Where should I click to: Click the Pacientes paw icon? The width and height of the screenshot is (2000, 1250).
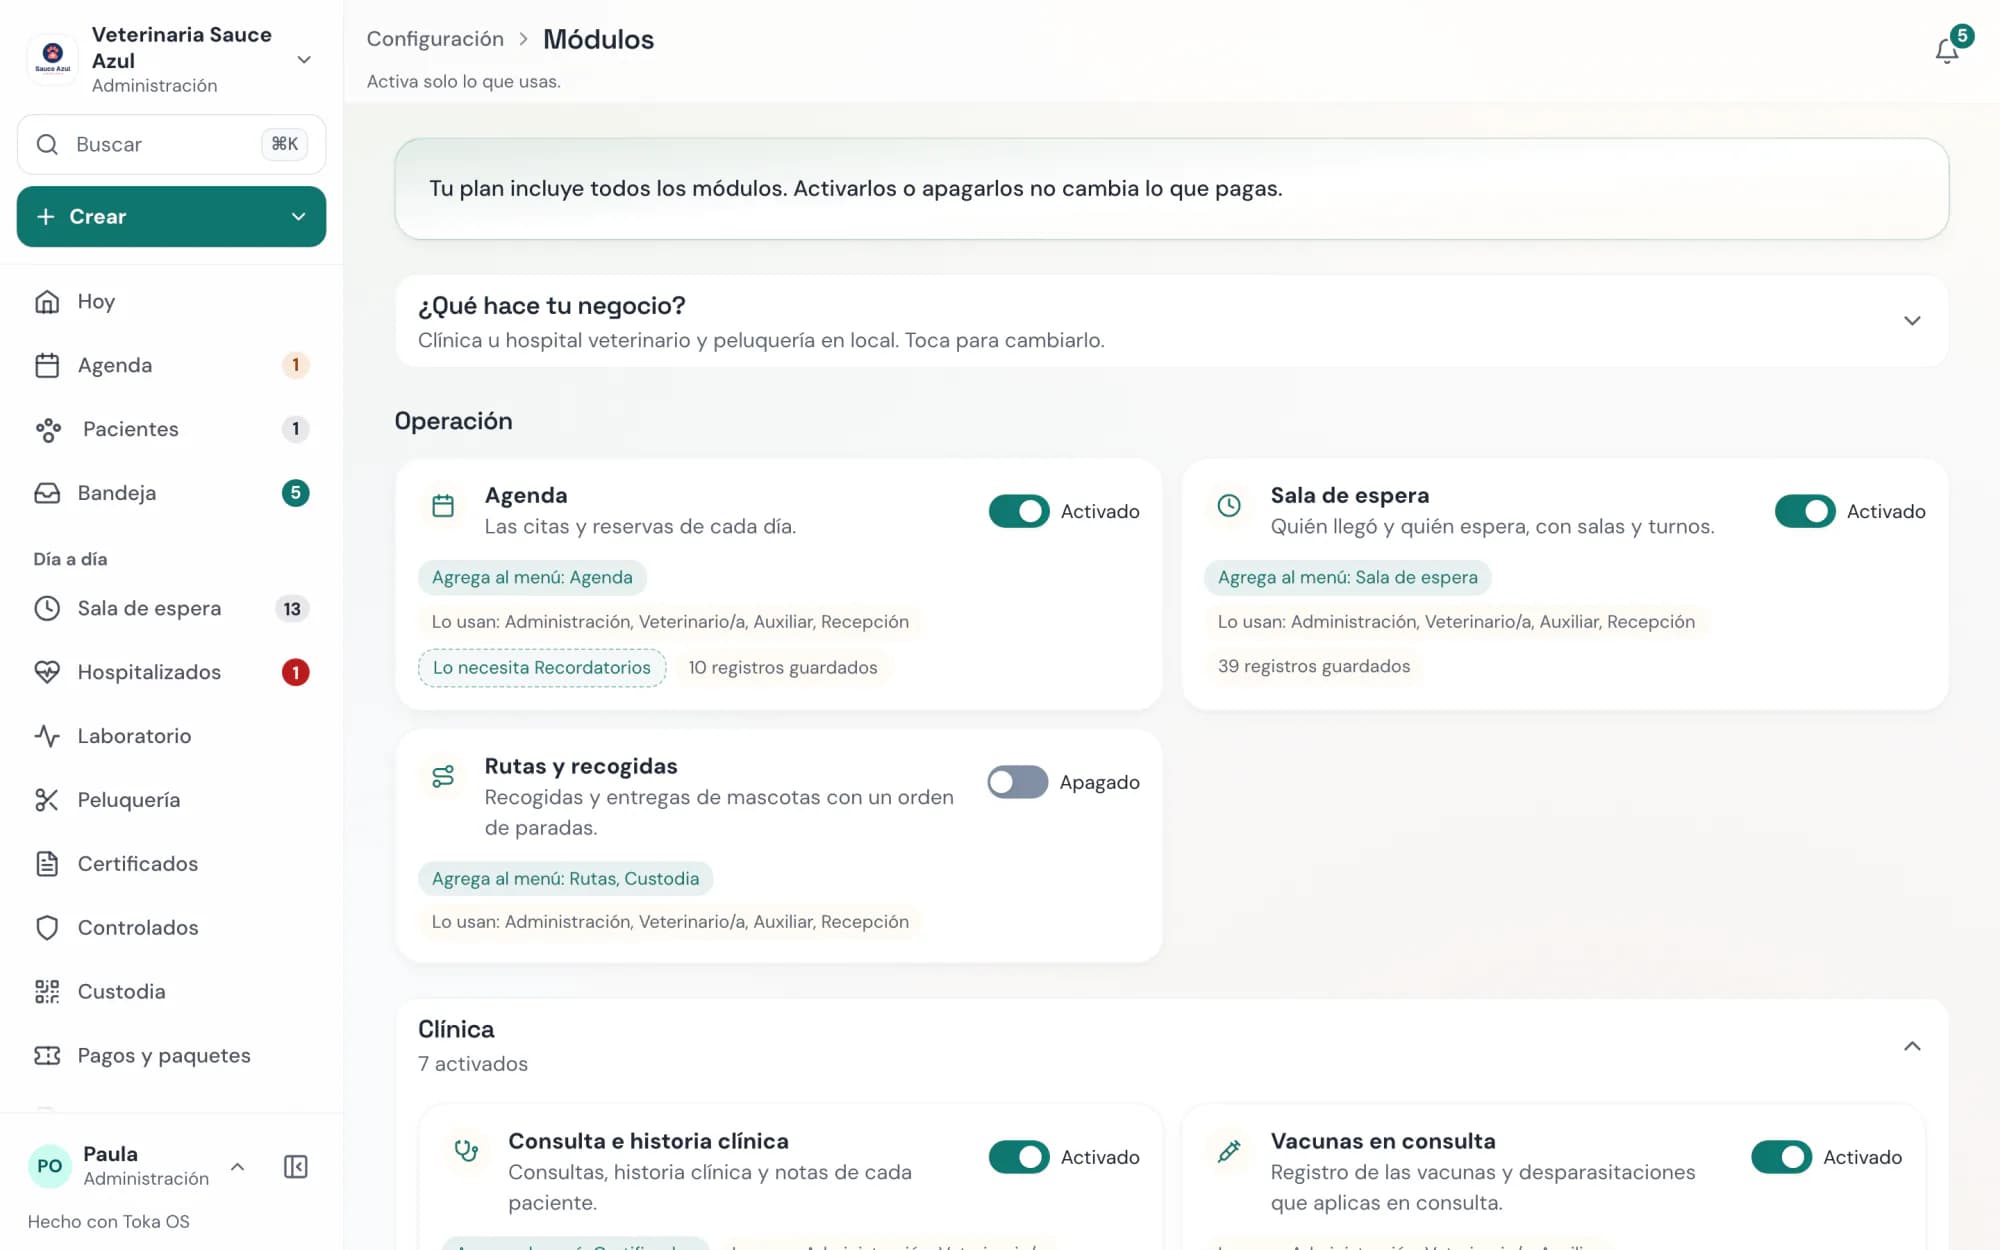tap(48, 429)
